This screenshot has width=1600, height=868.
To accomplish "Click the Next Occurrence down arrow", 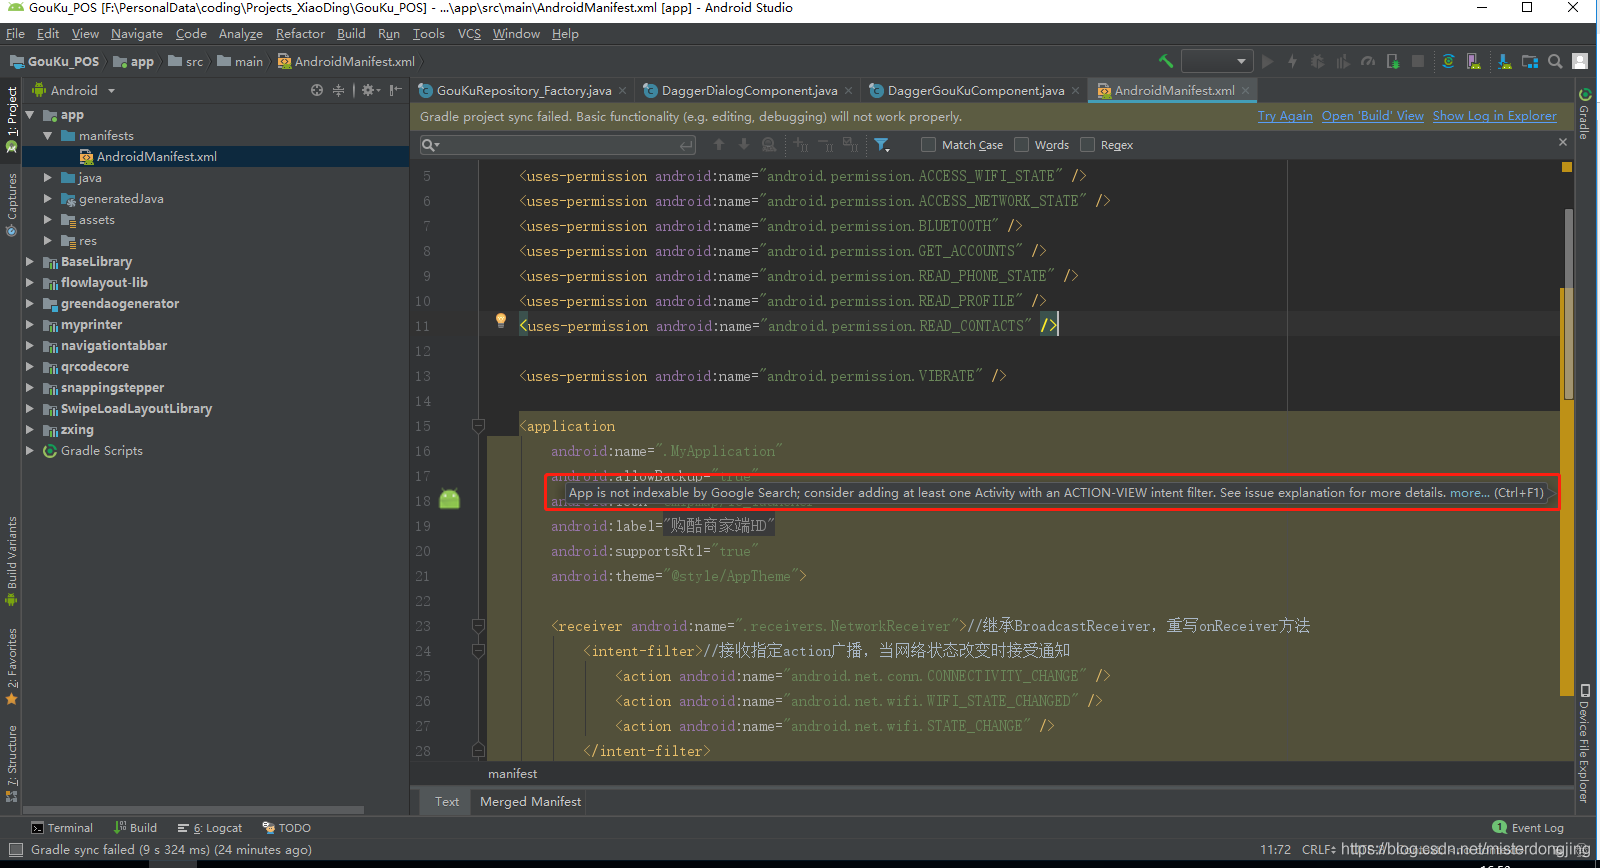I will click(x=743, y=144).
